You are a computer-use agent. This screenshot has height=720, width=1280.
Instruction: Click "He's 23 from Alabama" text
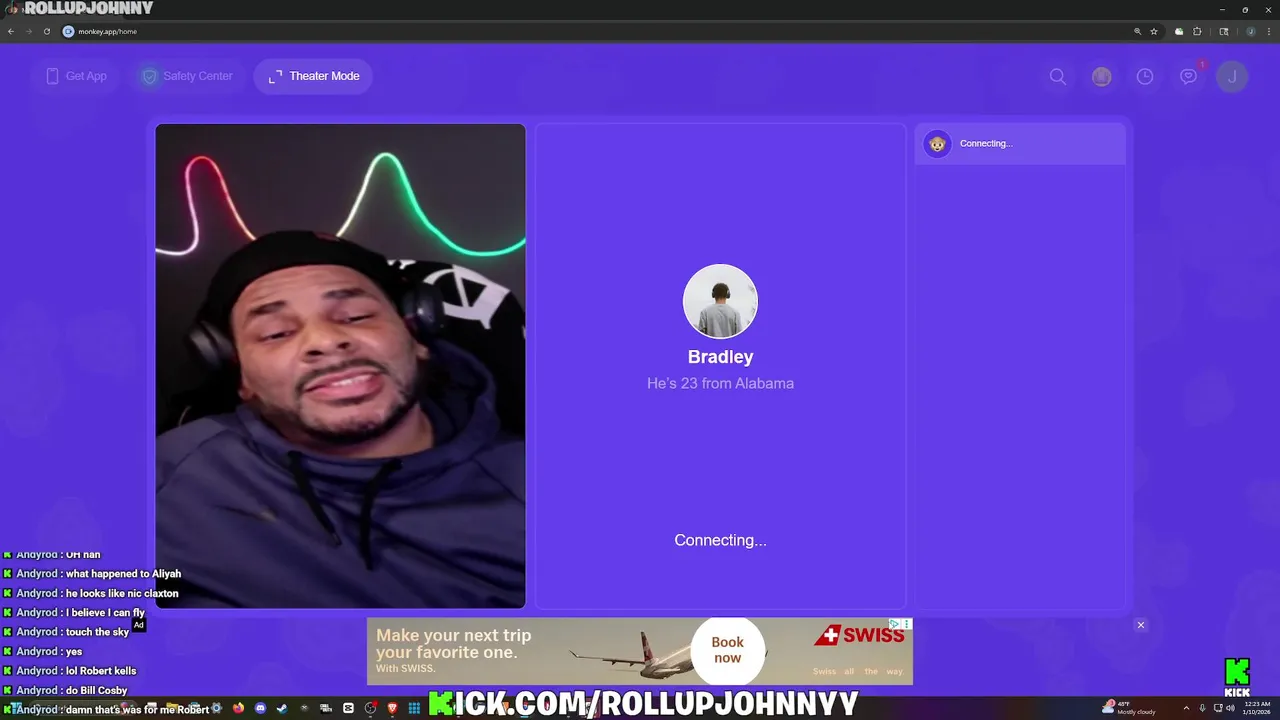point(720,383)
